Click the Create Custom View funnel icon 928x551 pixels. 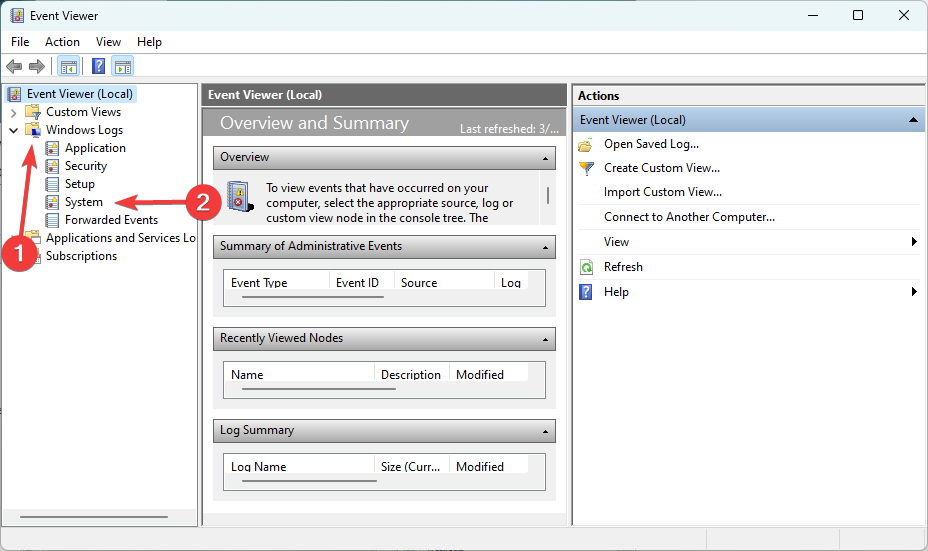(x=586, y=168)
